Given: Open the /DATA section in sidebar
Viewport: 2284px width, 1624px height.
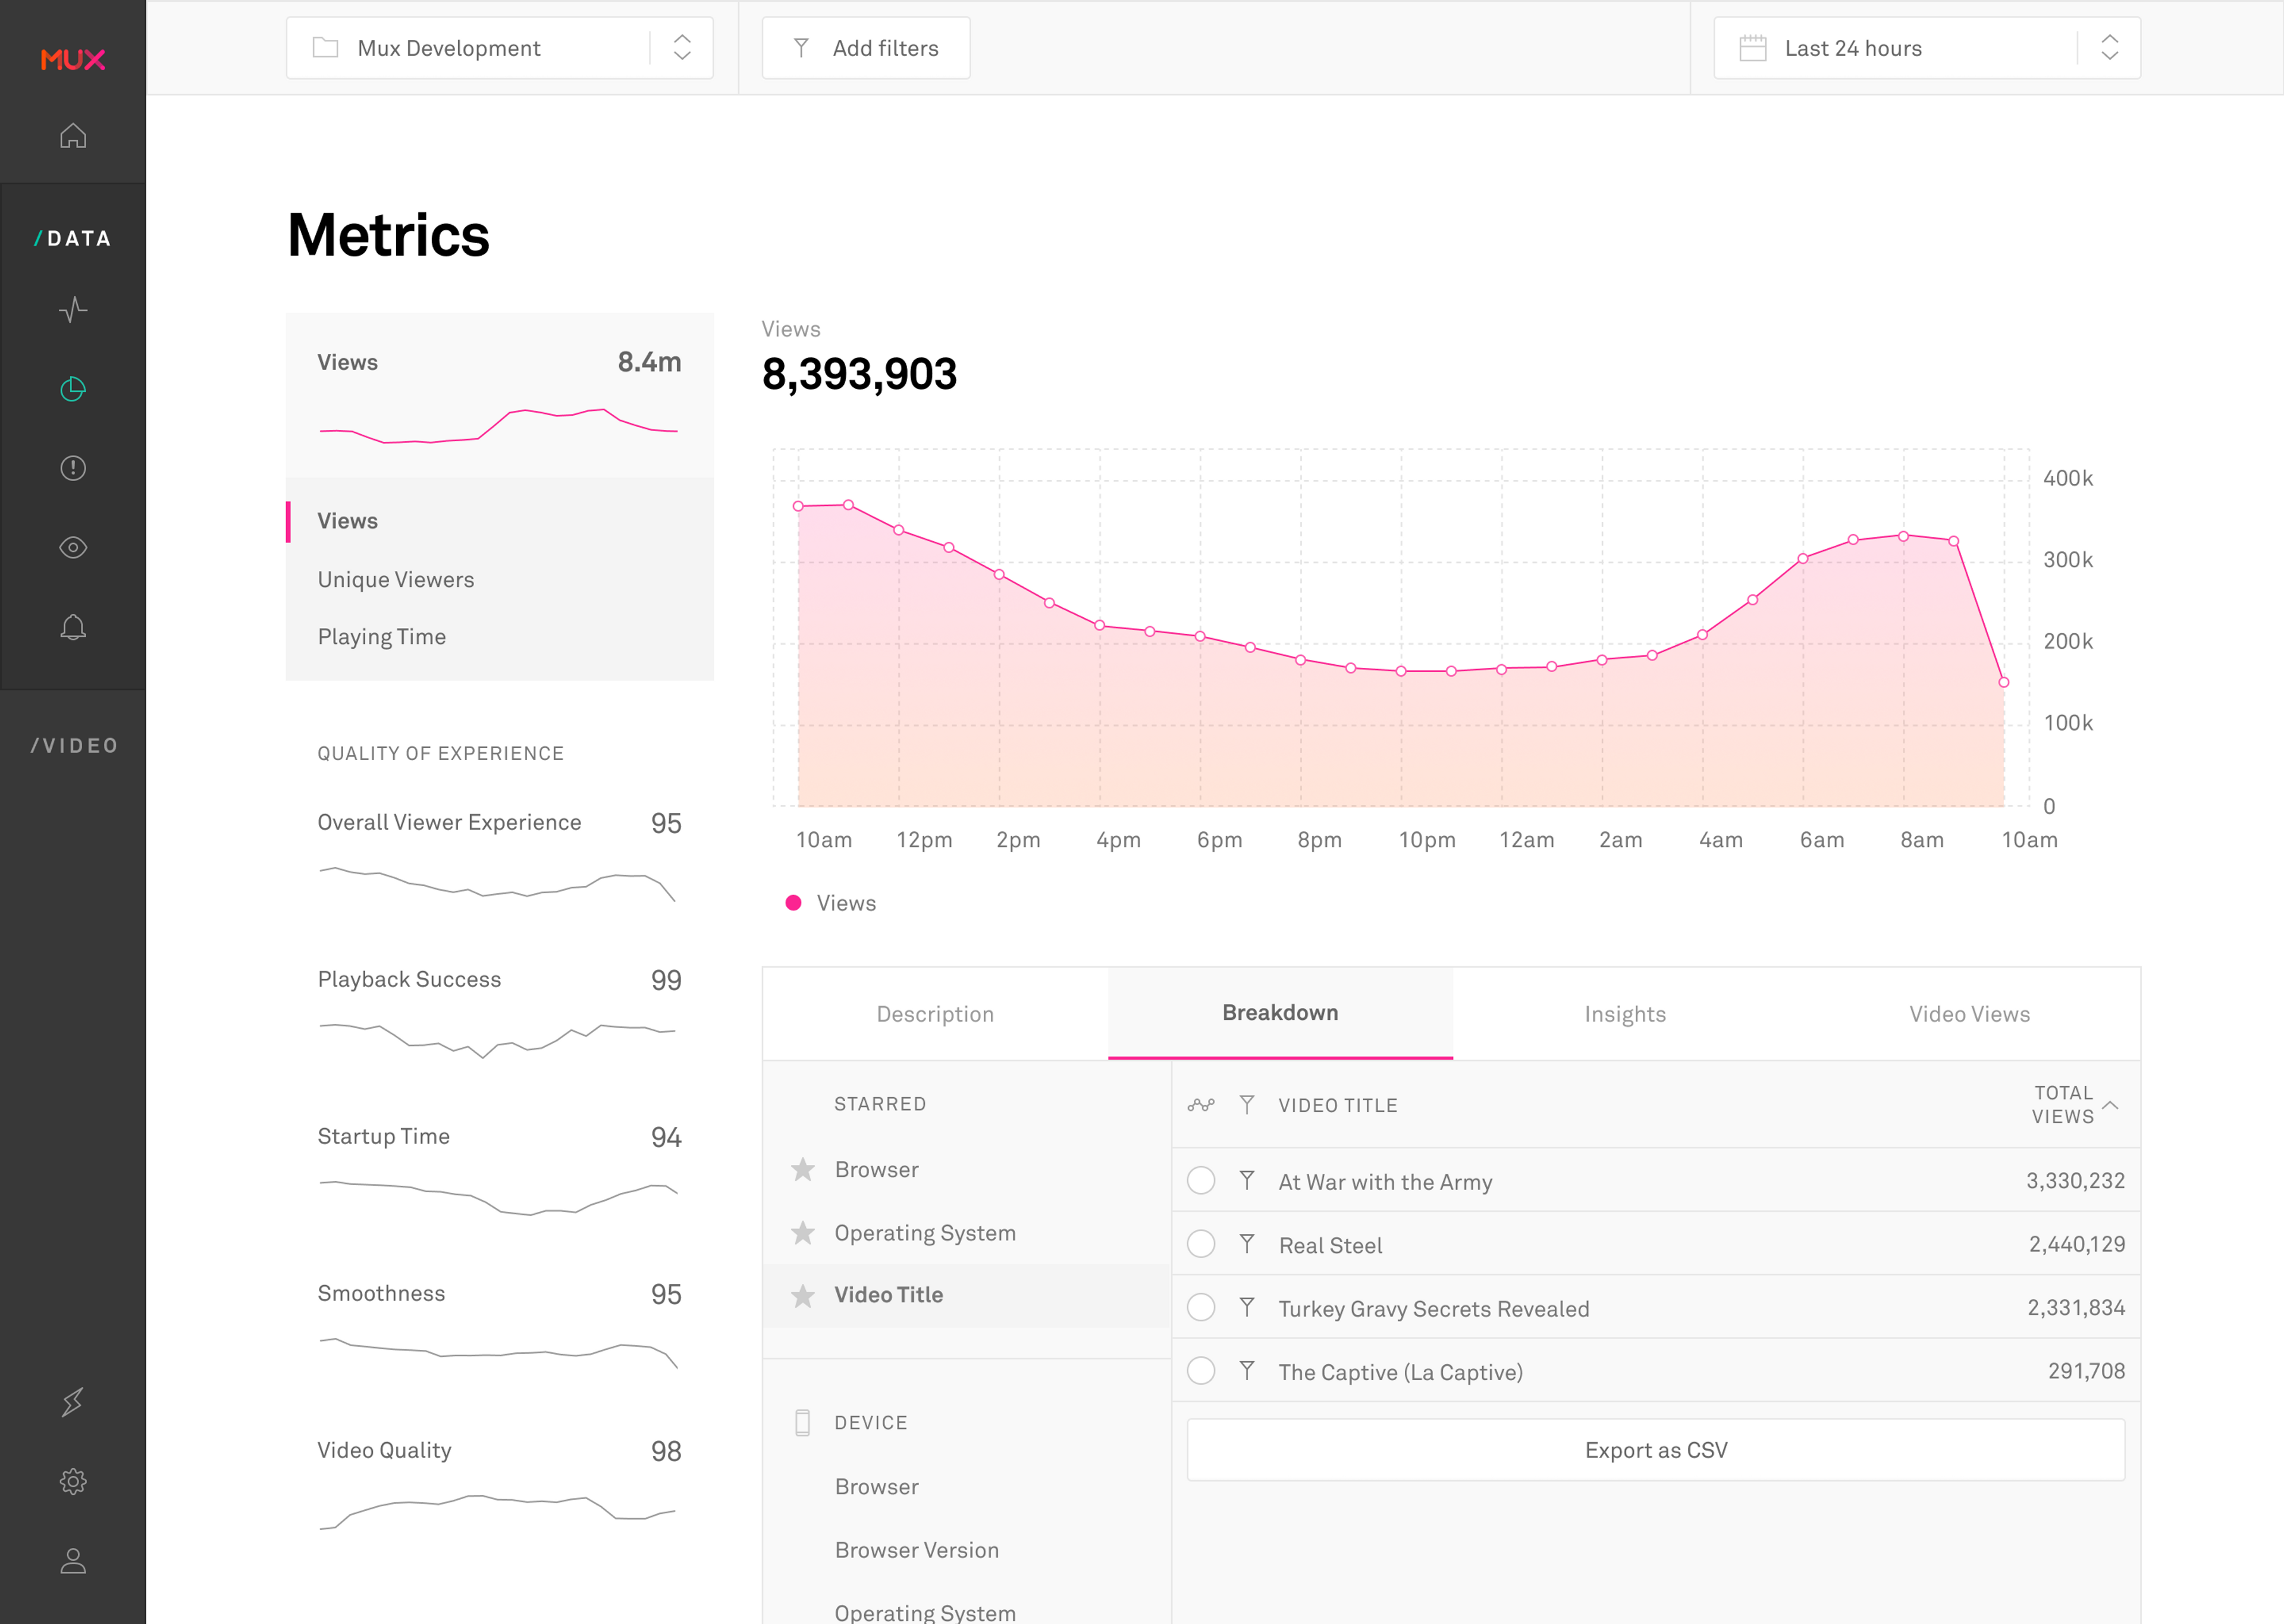Looking at the screenshot, I should click(73, 238).
